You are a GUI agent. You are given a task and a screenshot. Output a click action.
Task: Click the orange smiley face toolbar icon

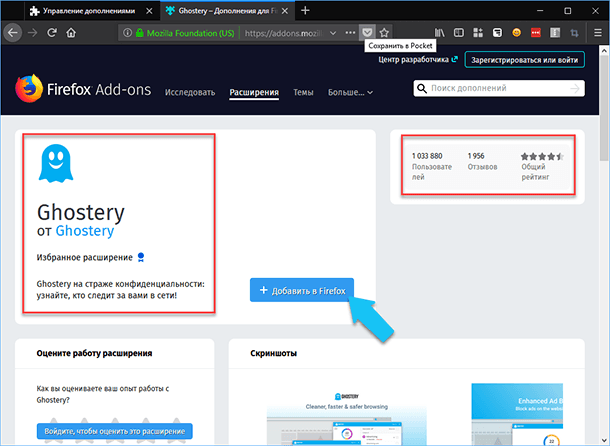tap(516, 33)
